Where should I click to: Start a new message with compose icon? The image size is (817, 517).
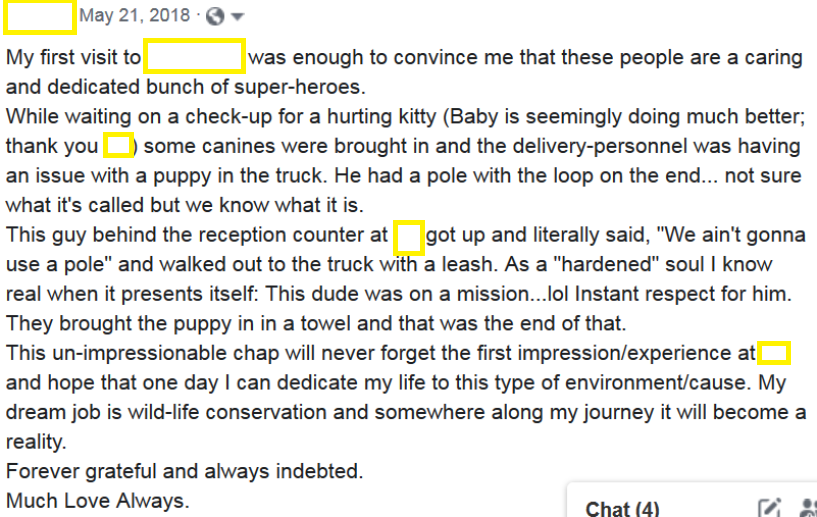(770, 508)
